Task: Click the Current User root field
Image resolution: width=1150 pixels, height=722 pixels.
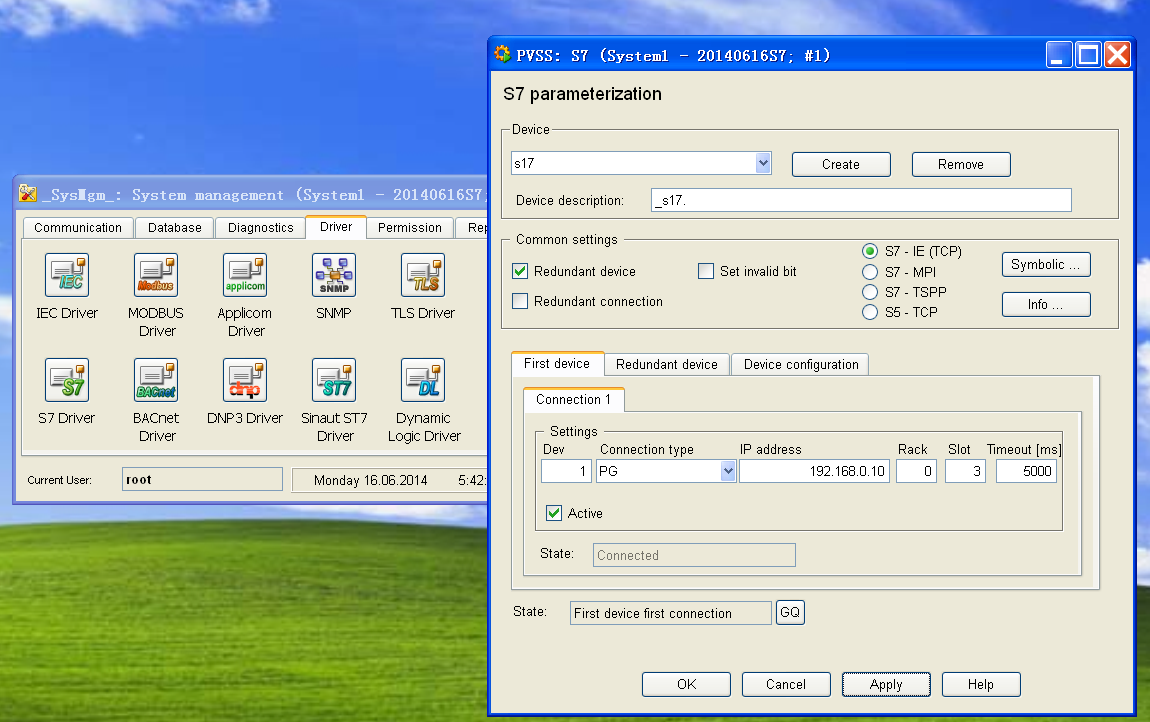Action: 202,479
